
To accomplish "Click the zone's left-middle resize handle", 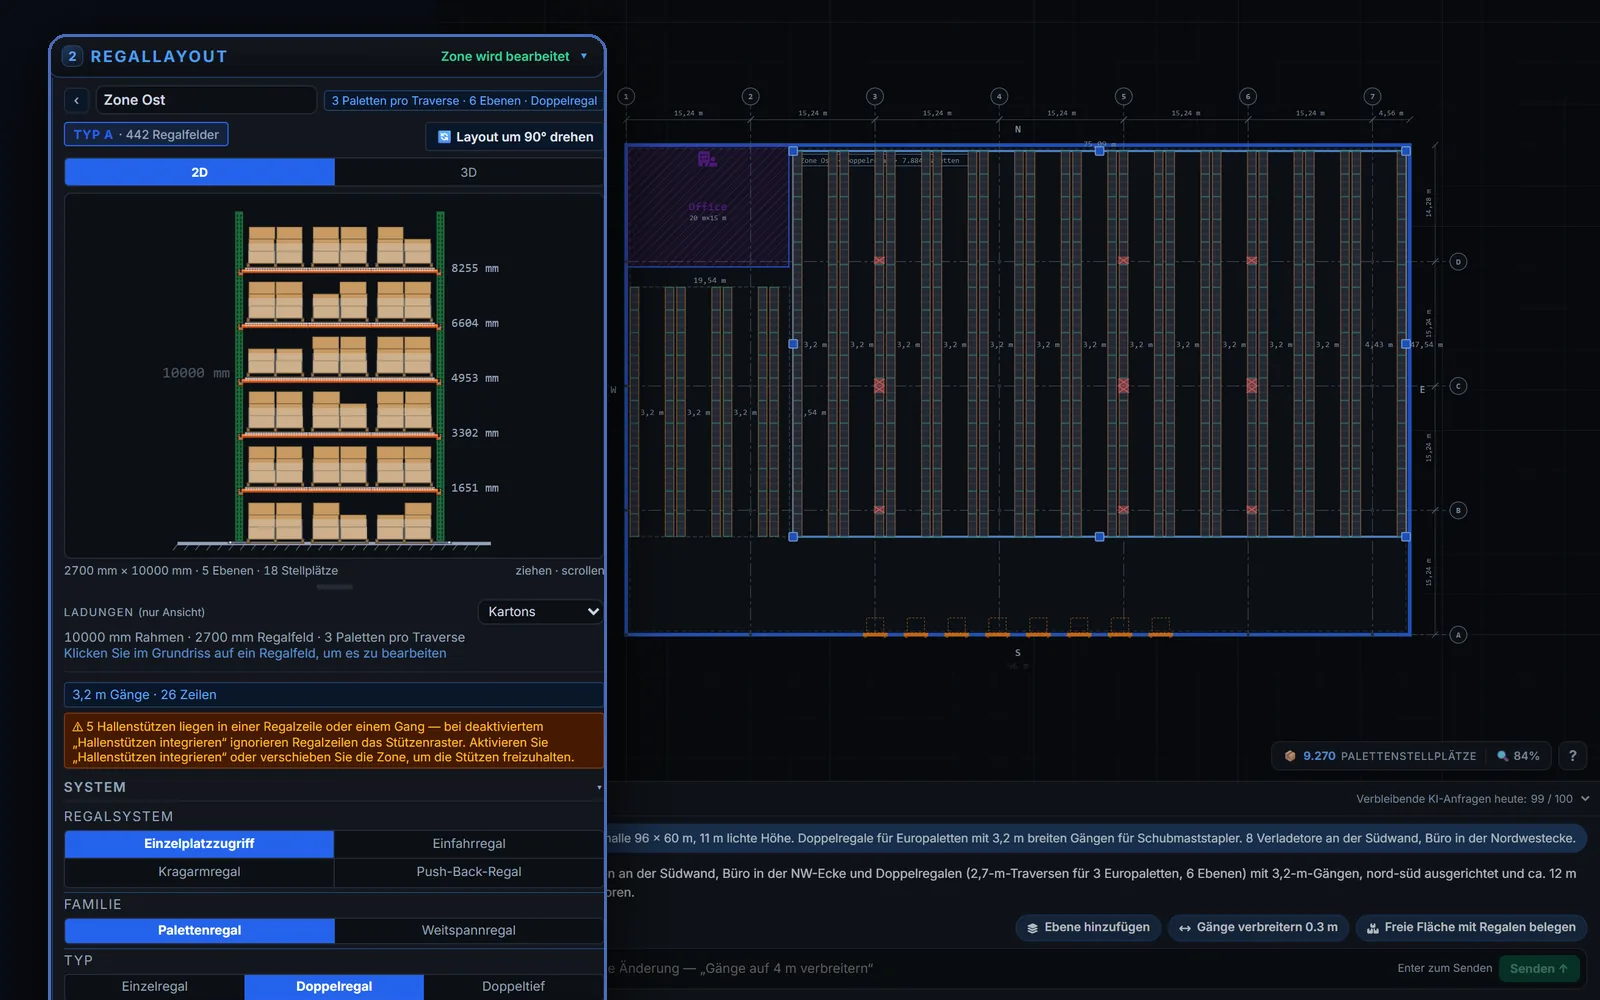I will (793, 344).
